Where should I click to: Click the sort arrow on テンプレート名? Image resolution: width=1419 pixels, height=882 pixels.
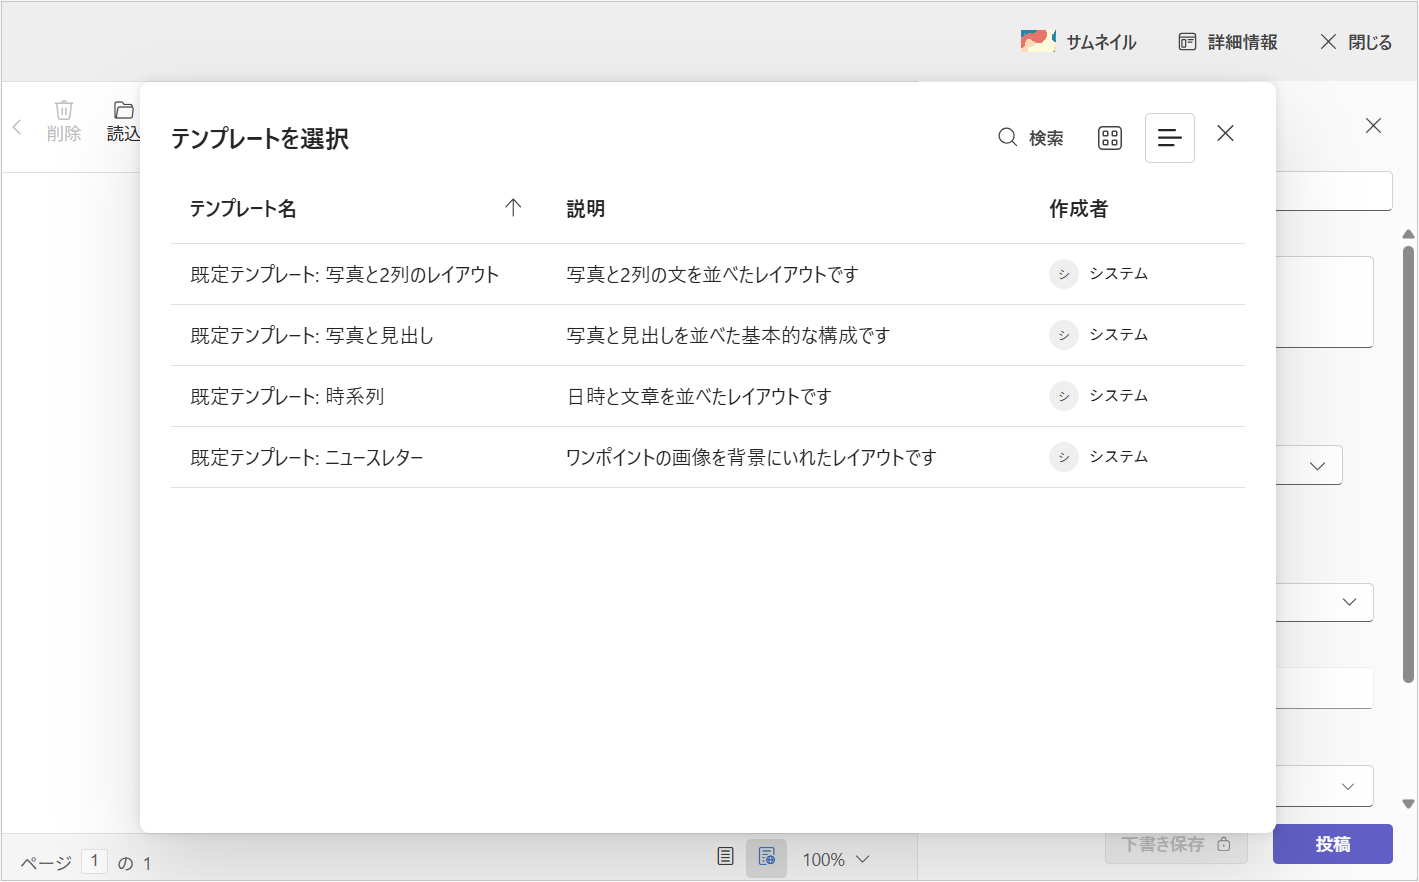tap(513, 208)
